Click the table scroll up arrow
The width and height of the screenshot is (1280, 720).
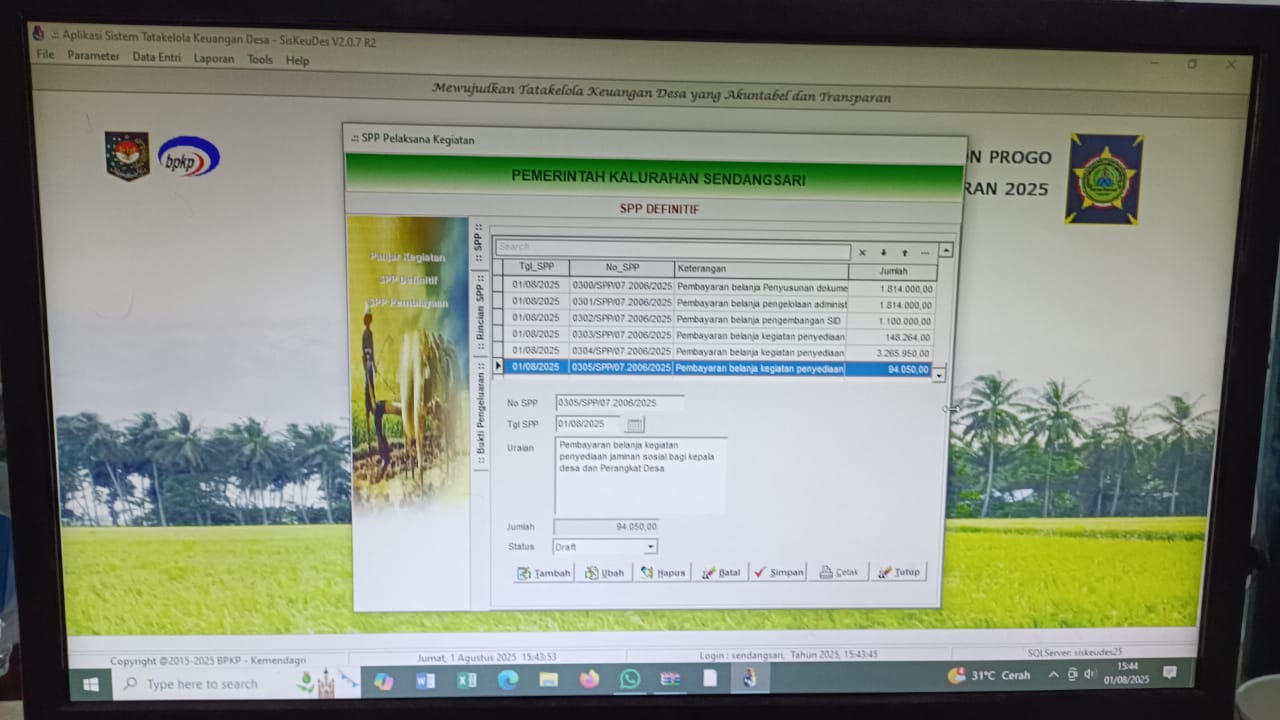pyautogui.click(x=946, y=250)
